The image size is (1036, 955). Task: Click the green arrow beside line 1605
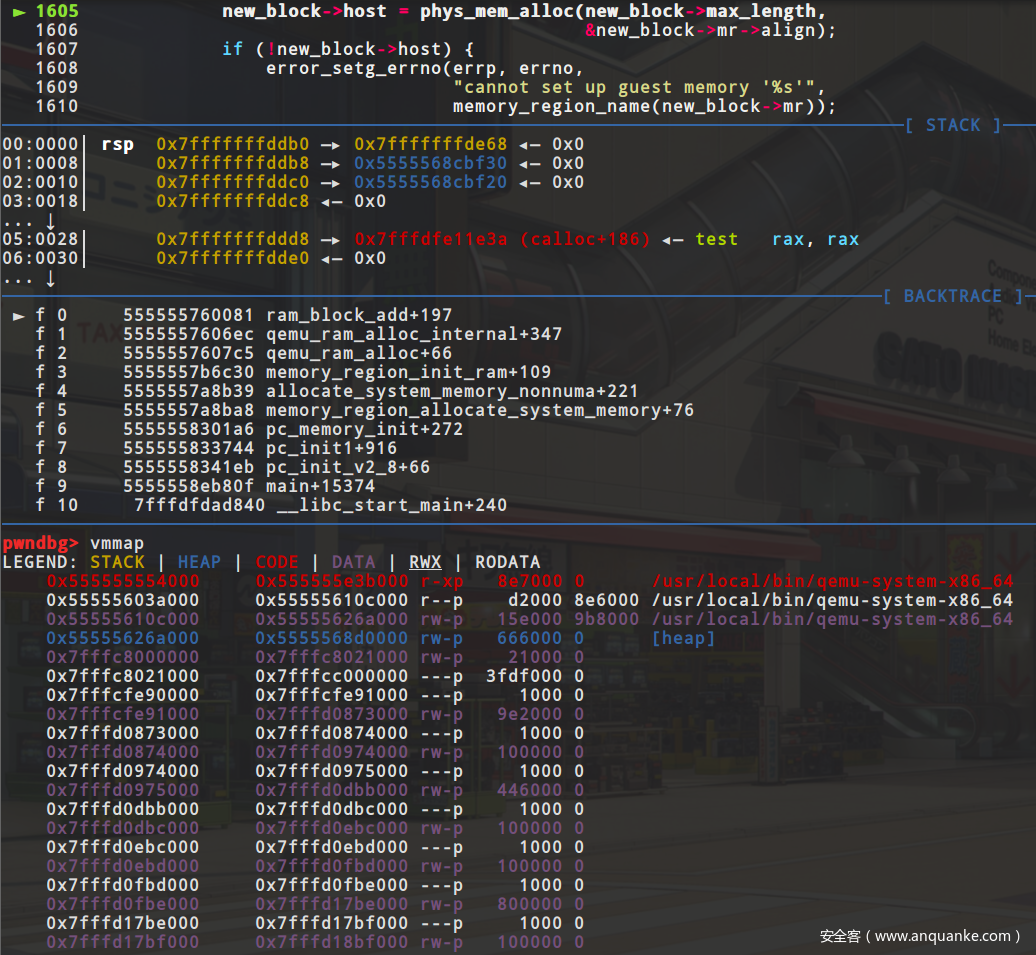(x=19, y=12)
